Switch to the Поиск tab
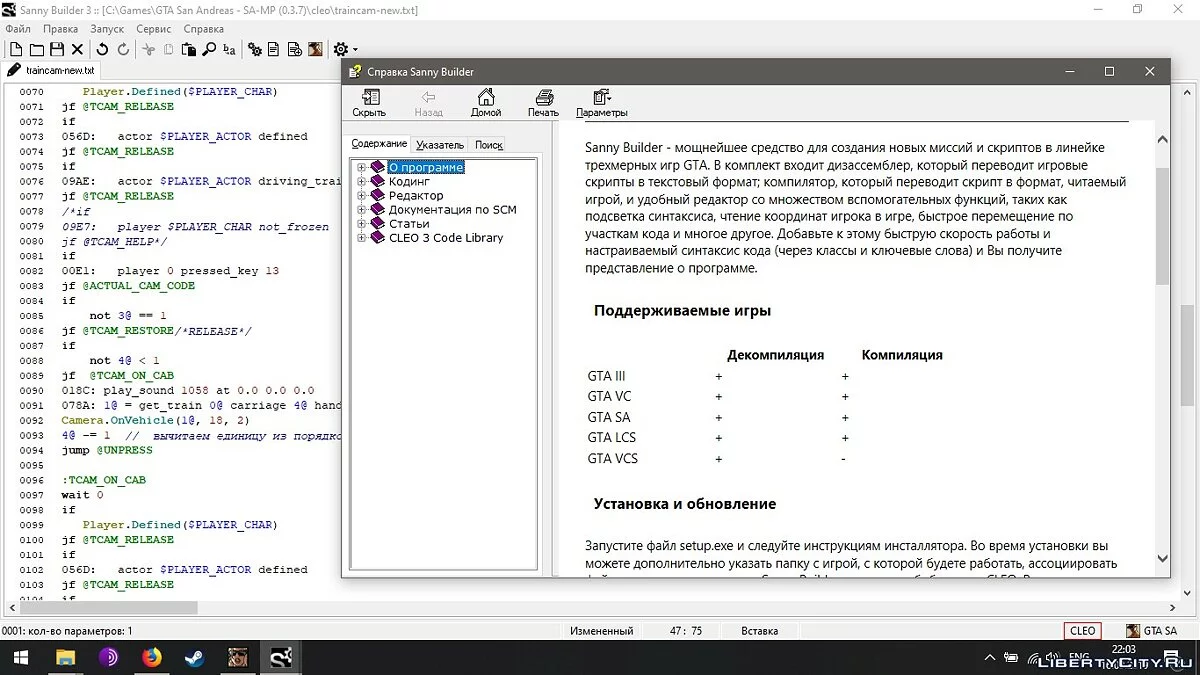Screen dimensions: 1200x675 click(x=488, y=145)
